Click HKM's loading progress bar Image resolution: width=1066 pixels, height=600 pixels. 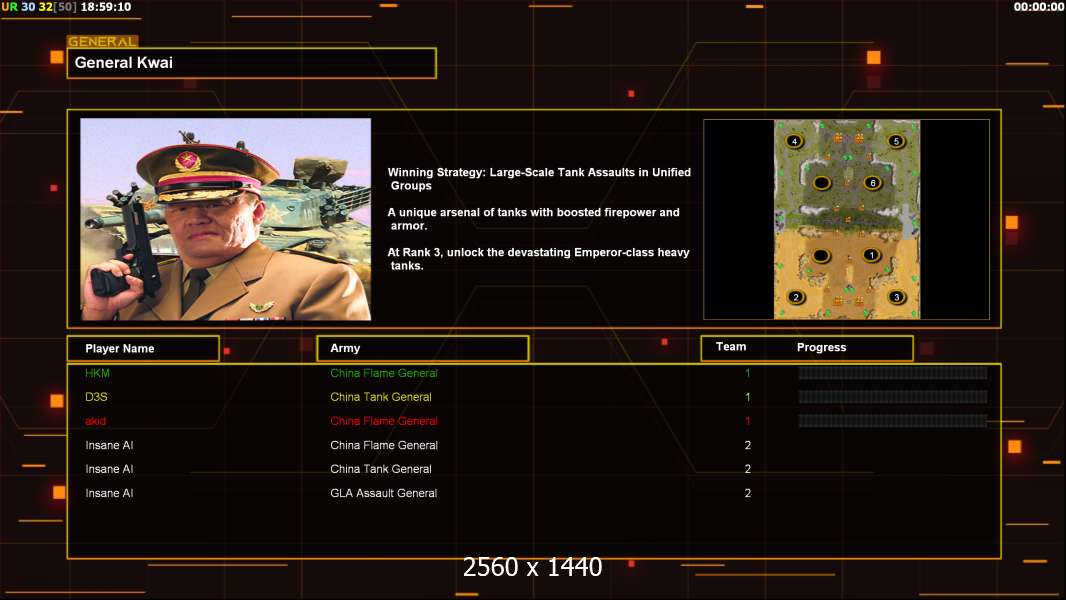click(893, 373)
